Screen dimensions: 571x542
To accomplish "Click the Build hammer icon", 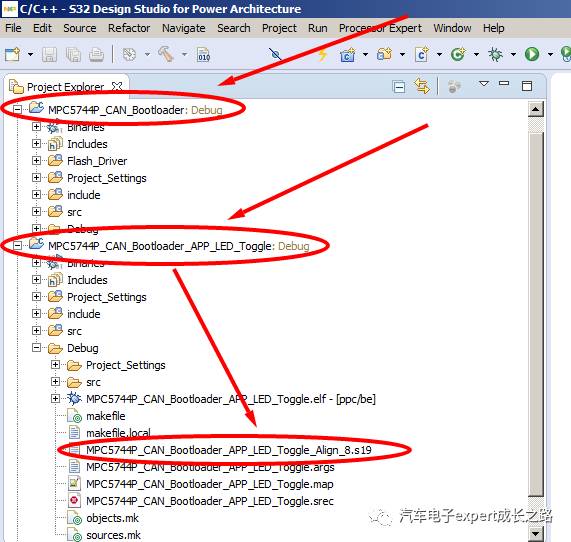I will tap(166, 55).
